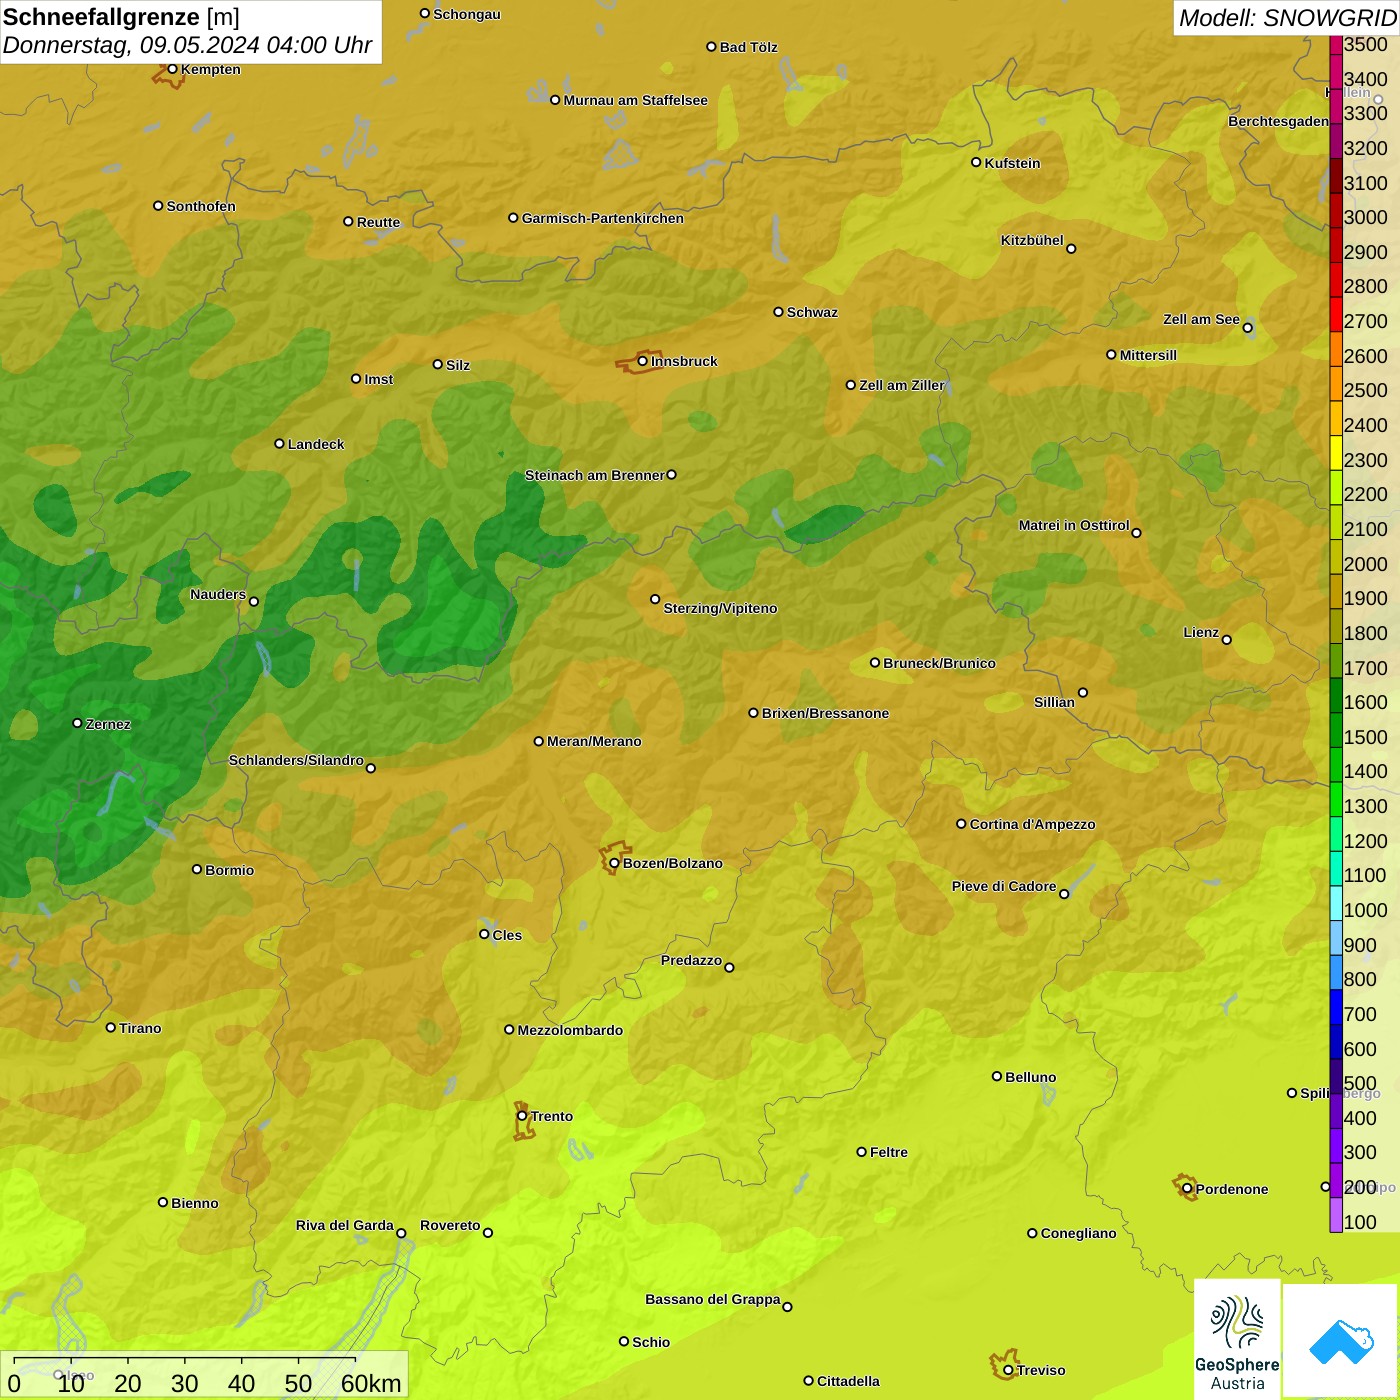This screenshot has height=1400, width=1400.
Task: Click the Zell am Ziller label
Action: [902, 385]
